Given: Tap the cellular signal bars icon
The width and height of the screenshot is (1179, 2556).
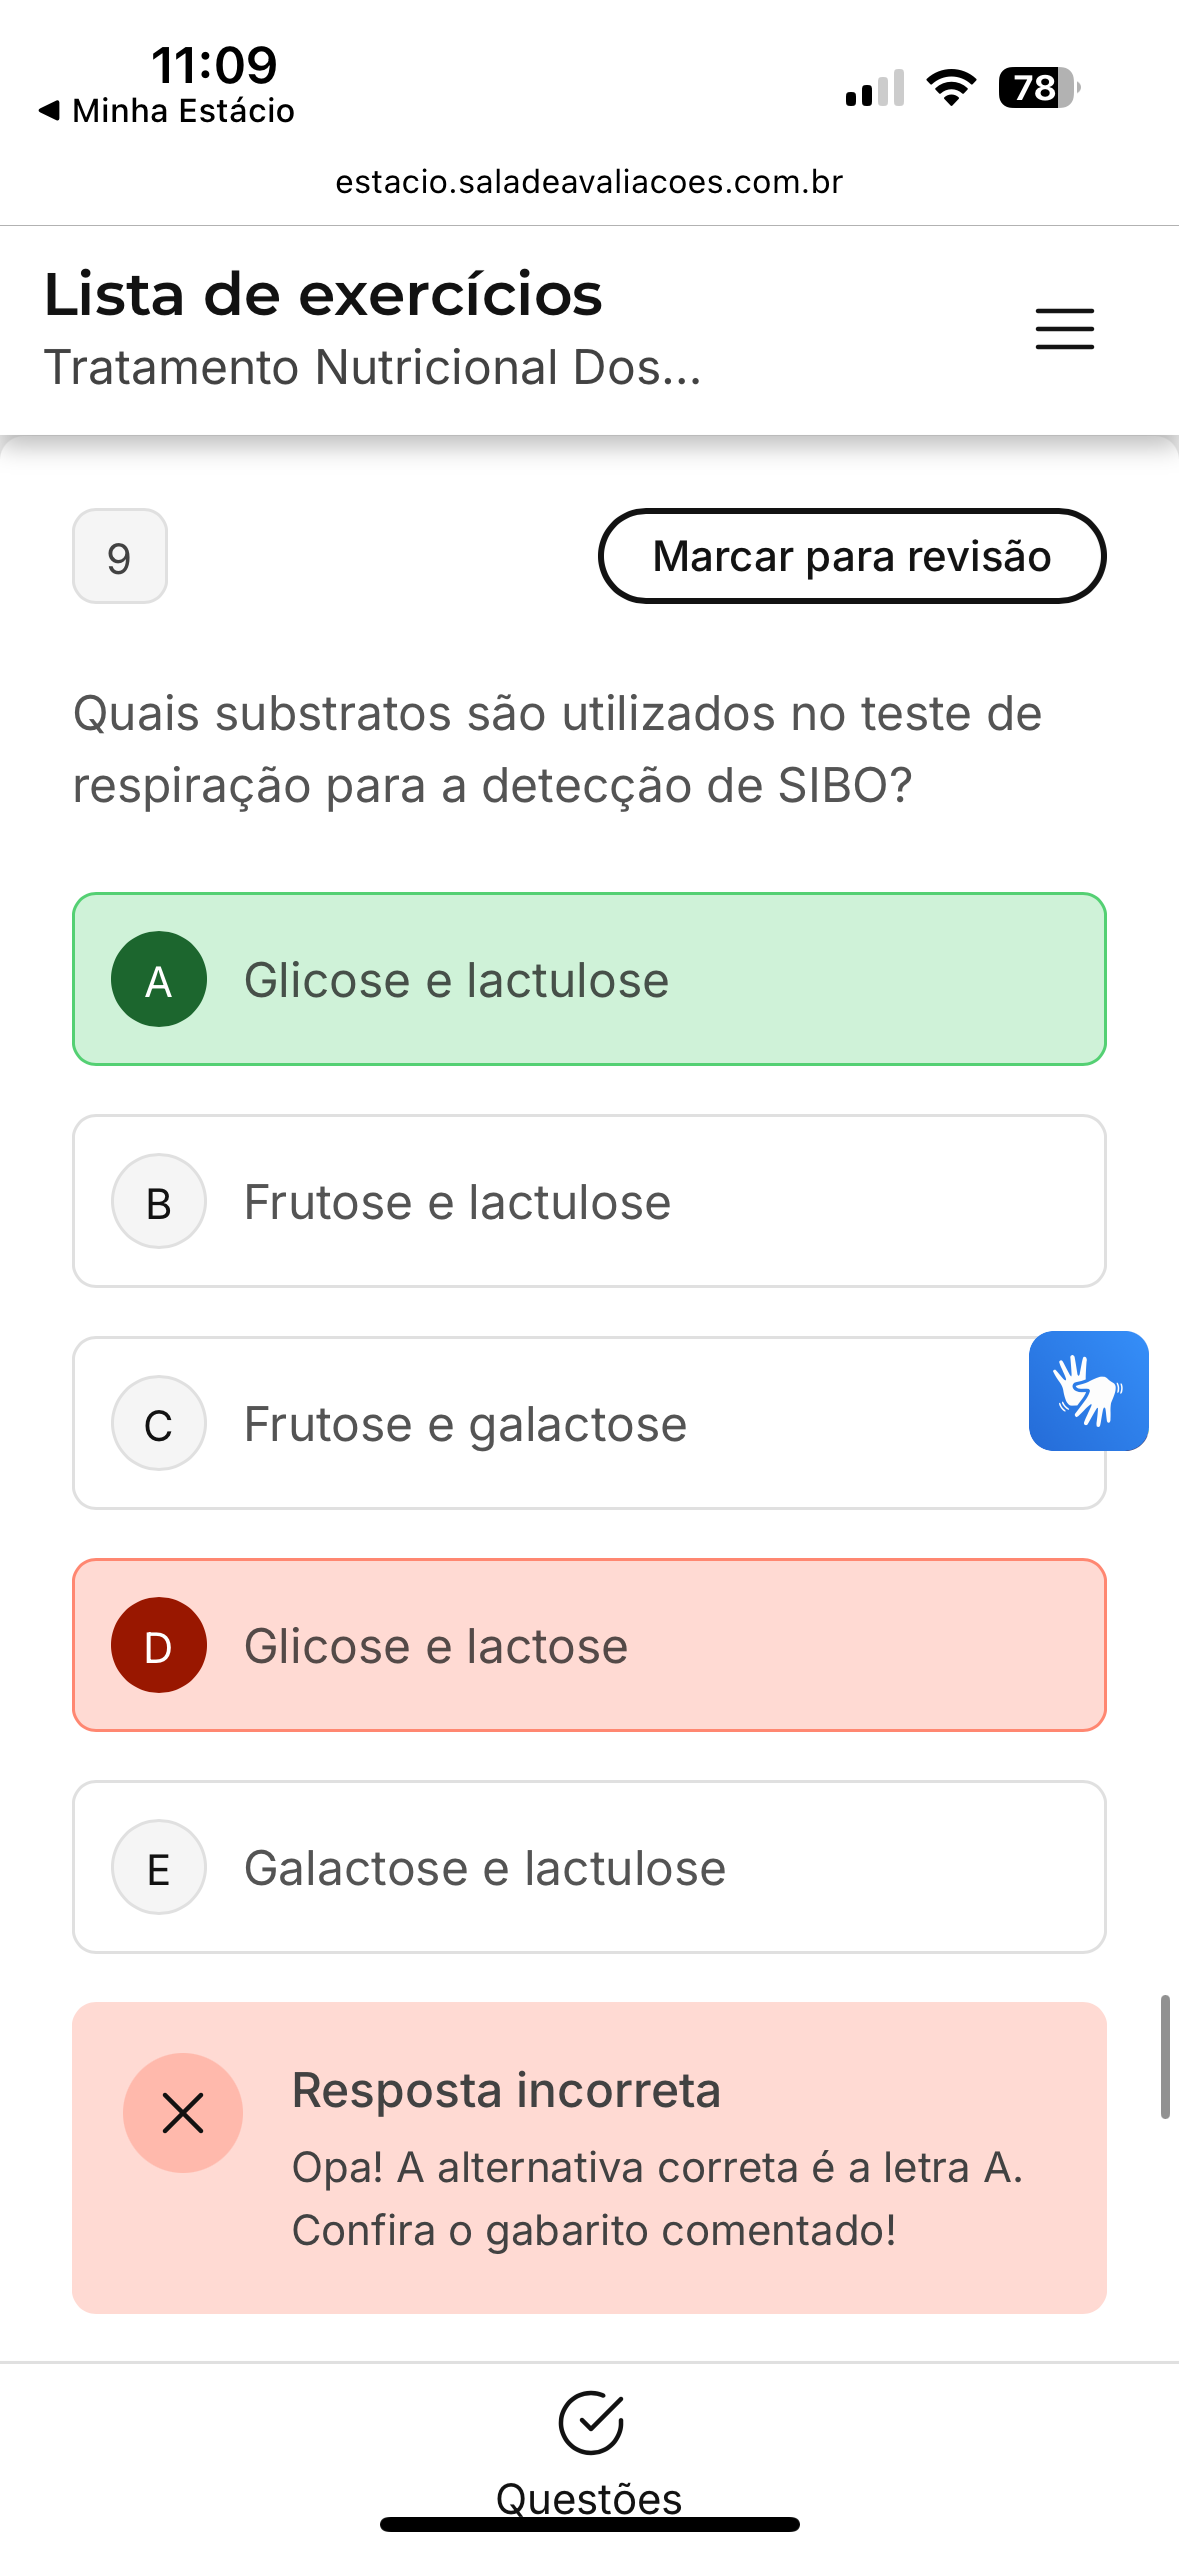Looking at the screenshot, I should tap(875, 88).
